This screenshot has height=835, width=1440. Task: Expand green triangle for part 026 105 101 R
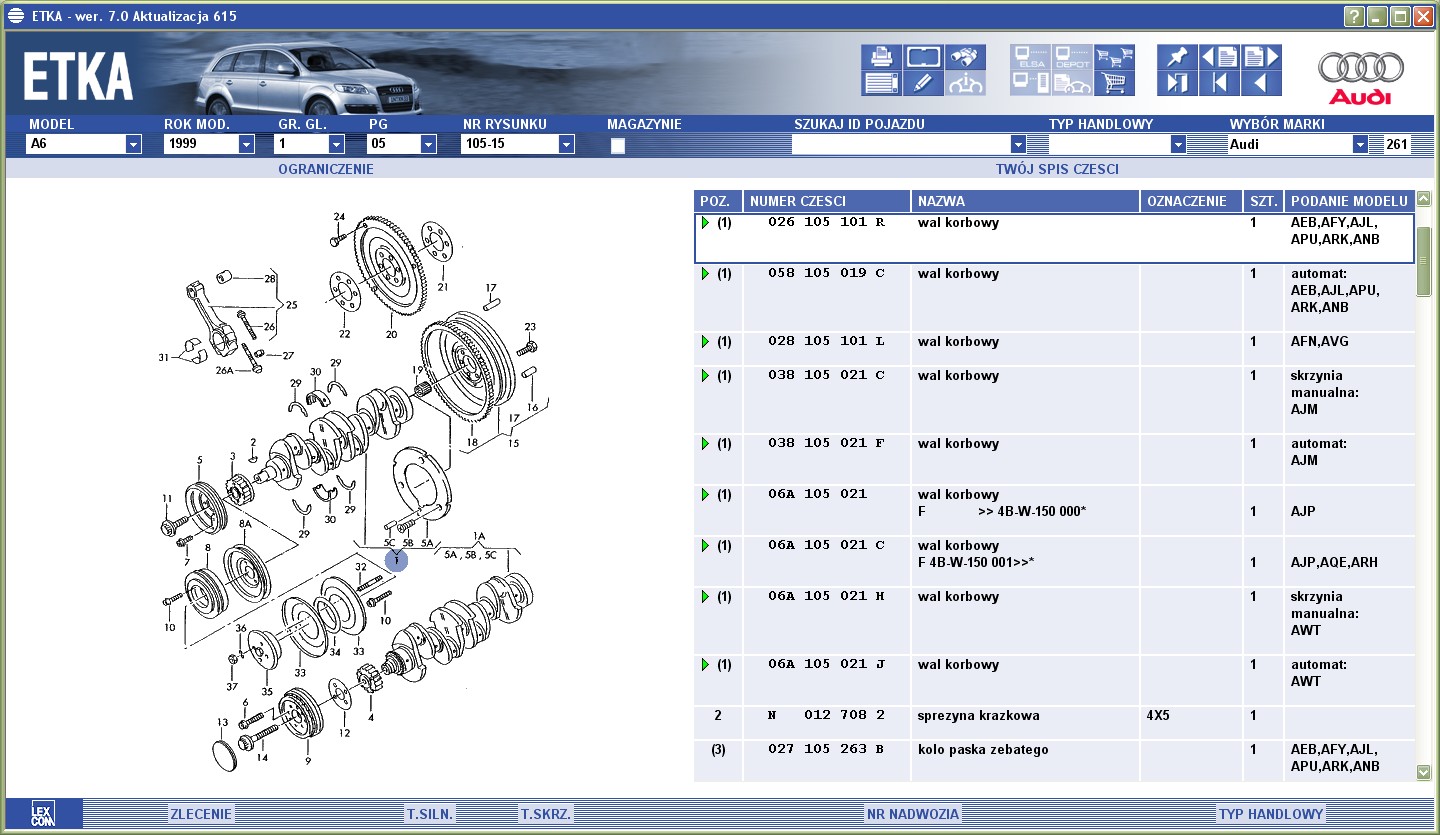point(705,222)
